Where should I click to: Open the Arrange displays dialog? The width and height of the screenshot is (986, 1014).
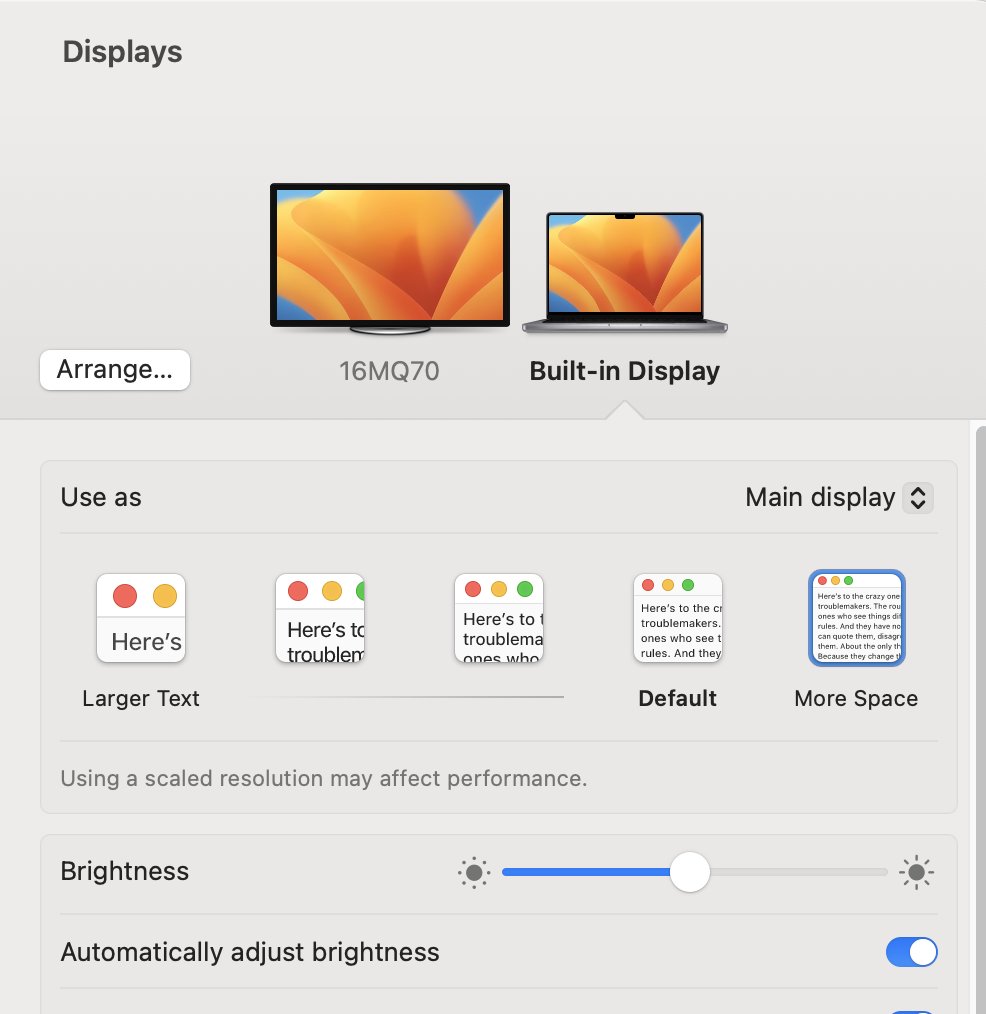click(x=114, y=370)
